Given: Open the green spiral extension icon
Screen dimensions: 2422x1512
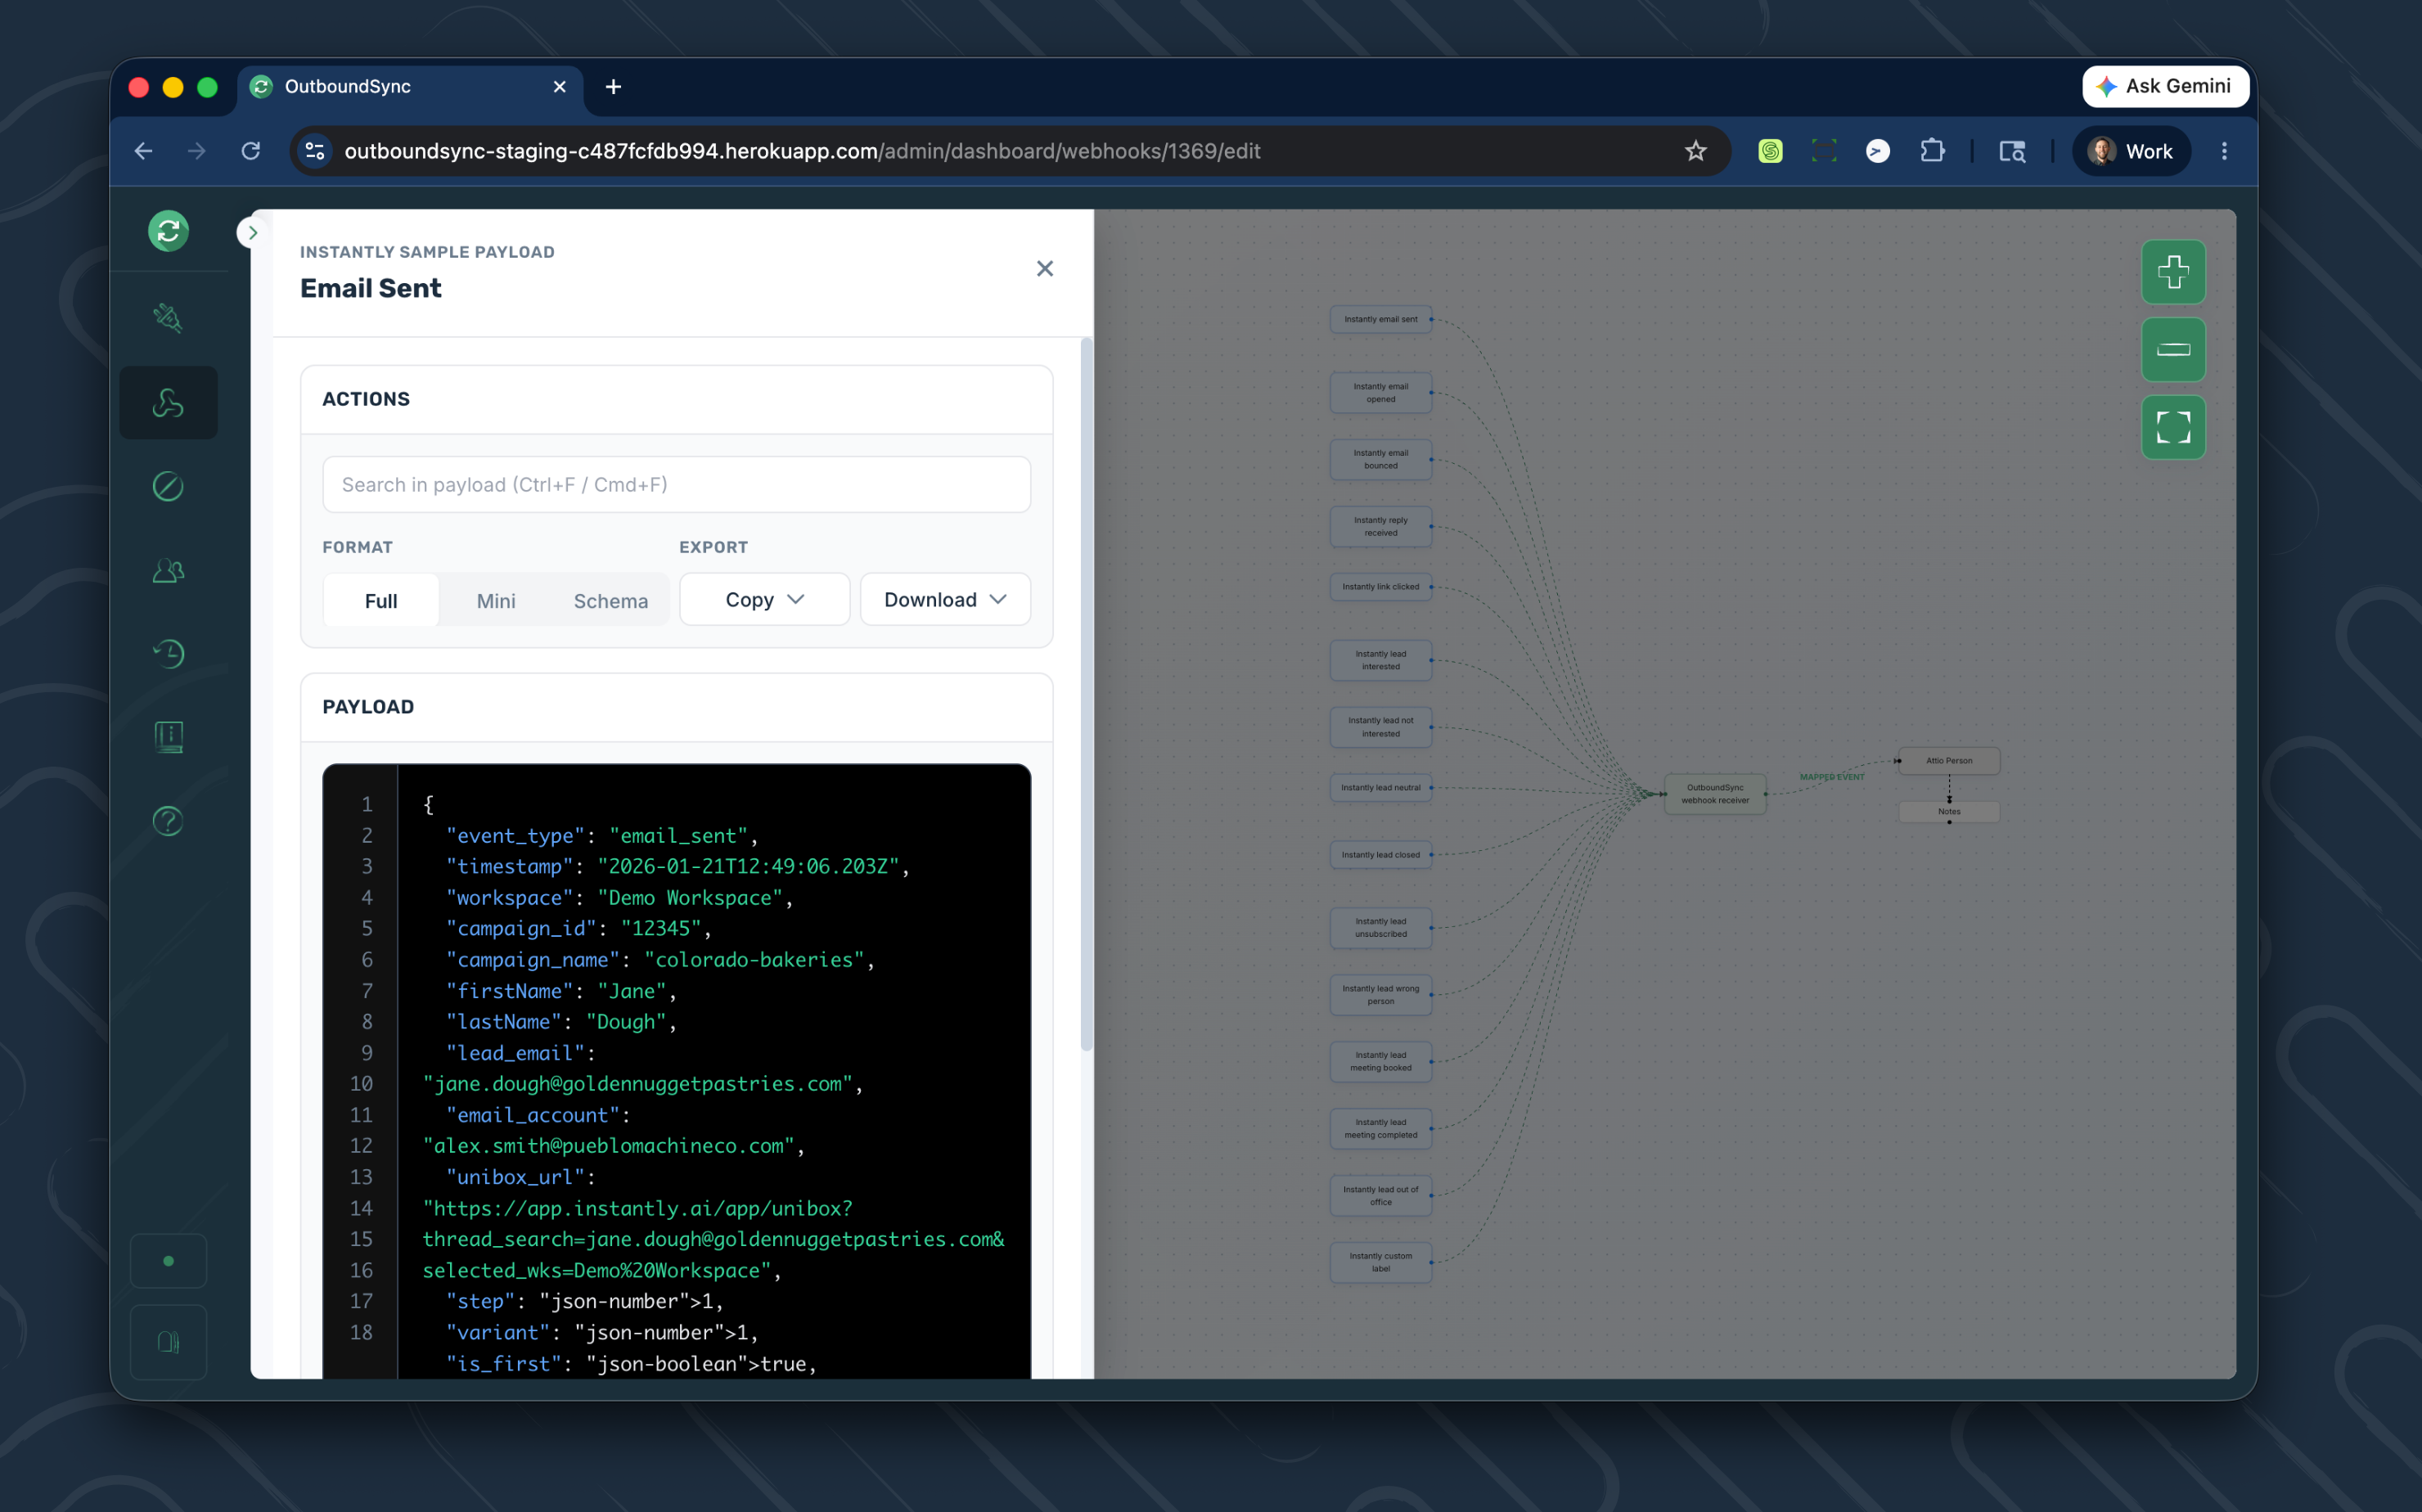Looking at the screenshot, I should (x=1770, y=151).
